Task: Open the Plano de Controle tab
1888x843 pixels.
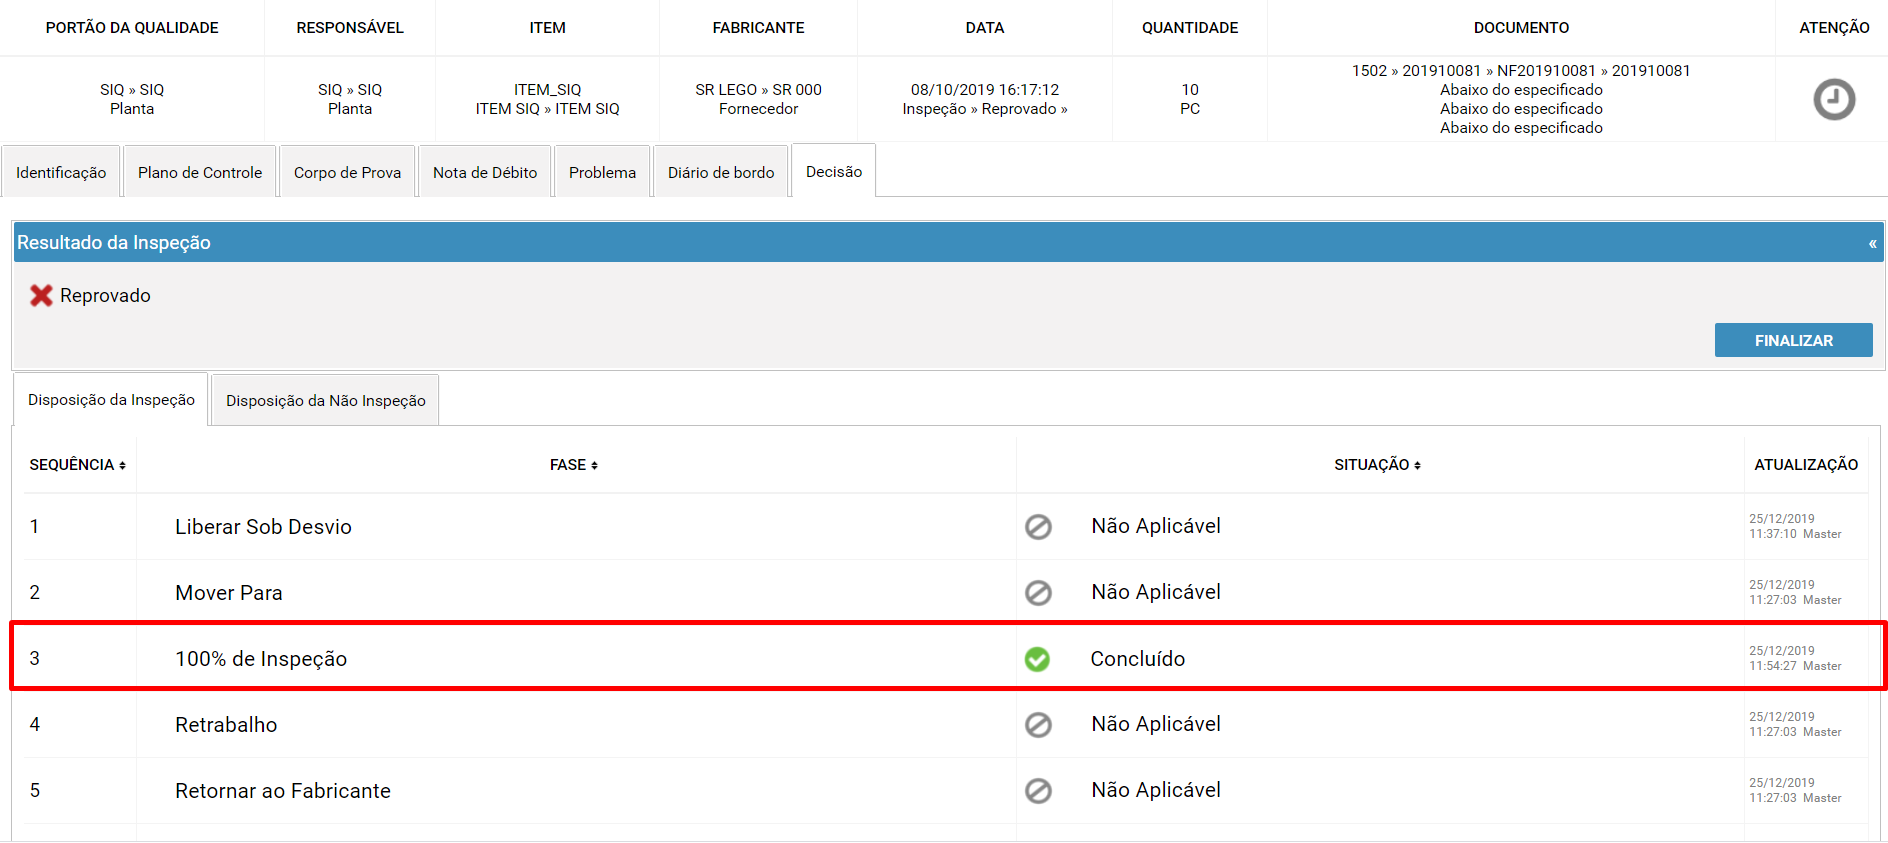Action: tap(200, 172)
